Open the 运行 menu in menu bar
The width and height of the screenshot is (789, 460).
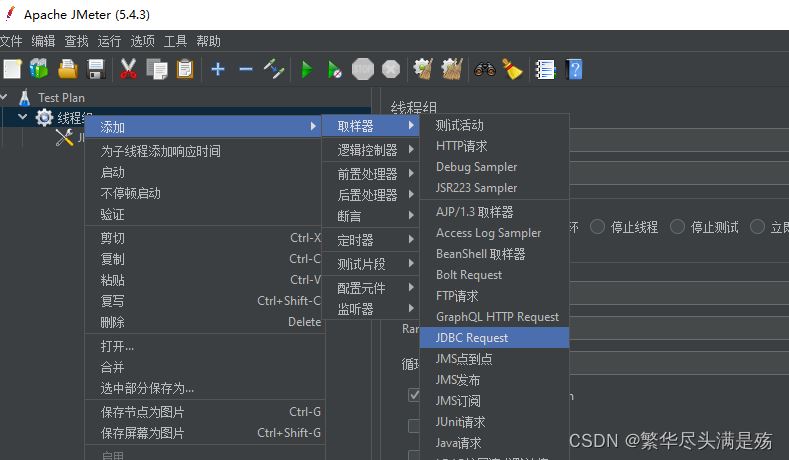pyautogui.click(x=109, y=41)
